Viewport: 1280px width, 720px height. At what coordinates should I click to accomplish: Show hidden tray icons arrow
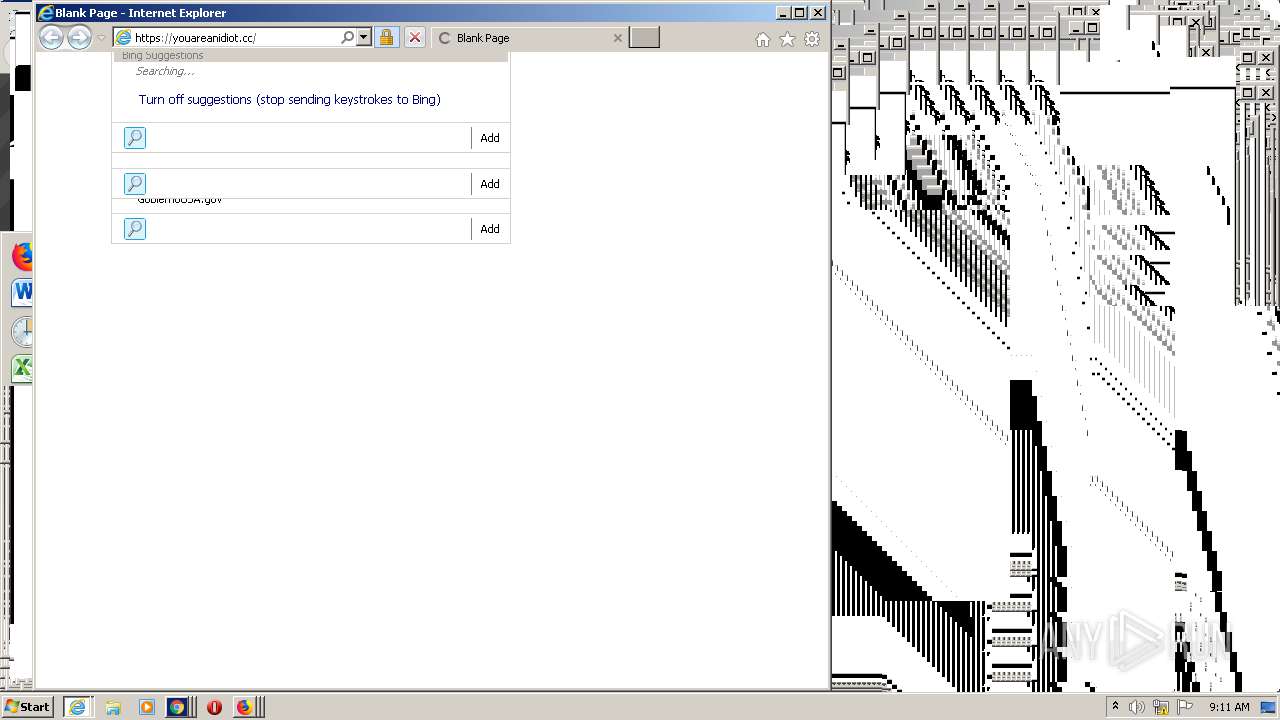pyautogui.click(x=1115, y=706)
